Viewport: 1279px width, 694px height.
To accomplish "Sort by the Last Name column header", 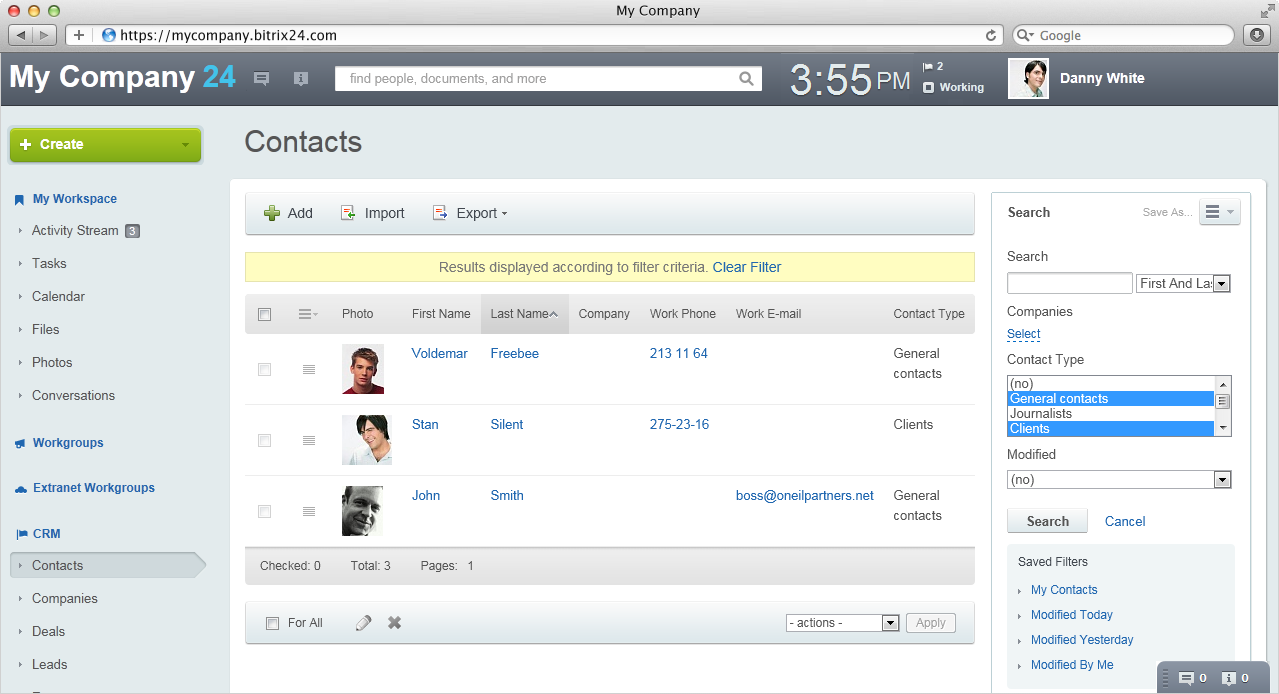I will [x=525, y=314].
